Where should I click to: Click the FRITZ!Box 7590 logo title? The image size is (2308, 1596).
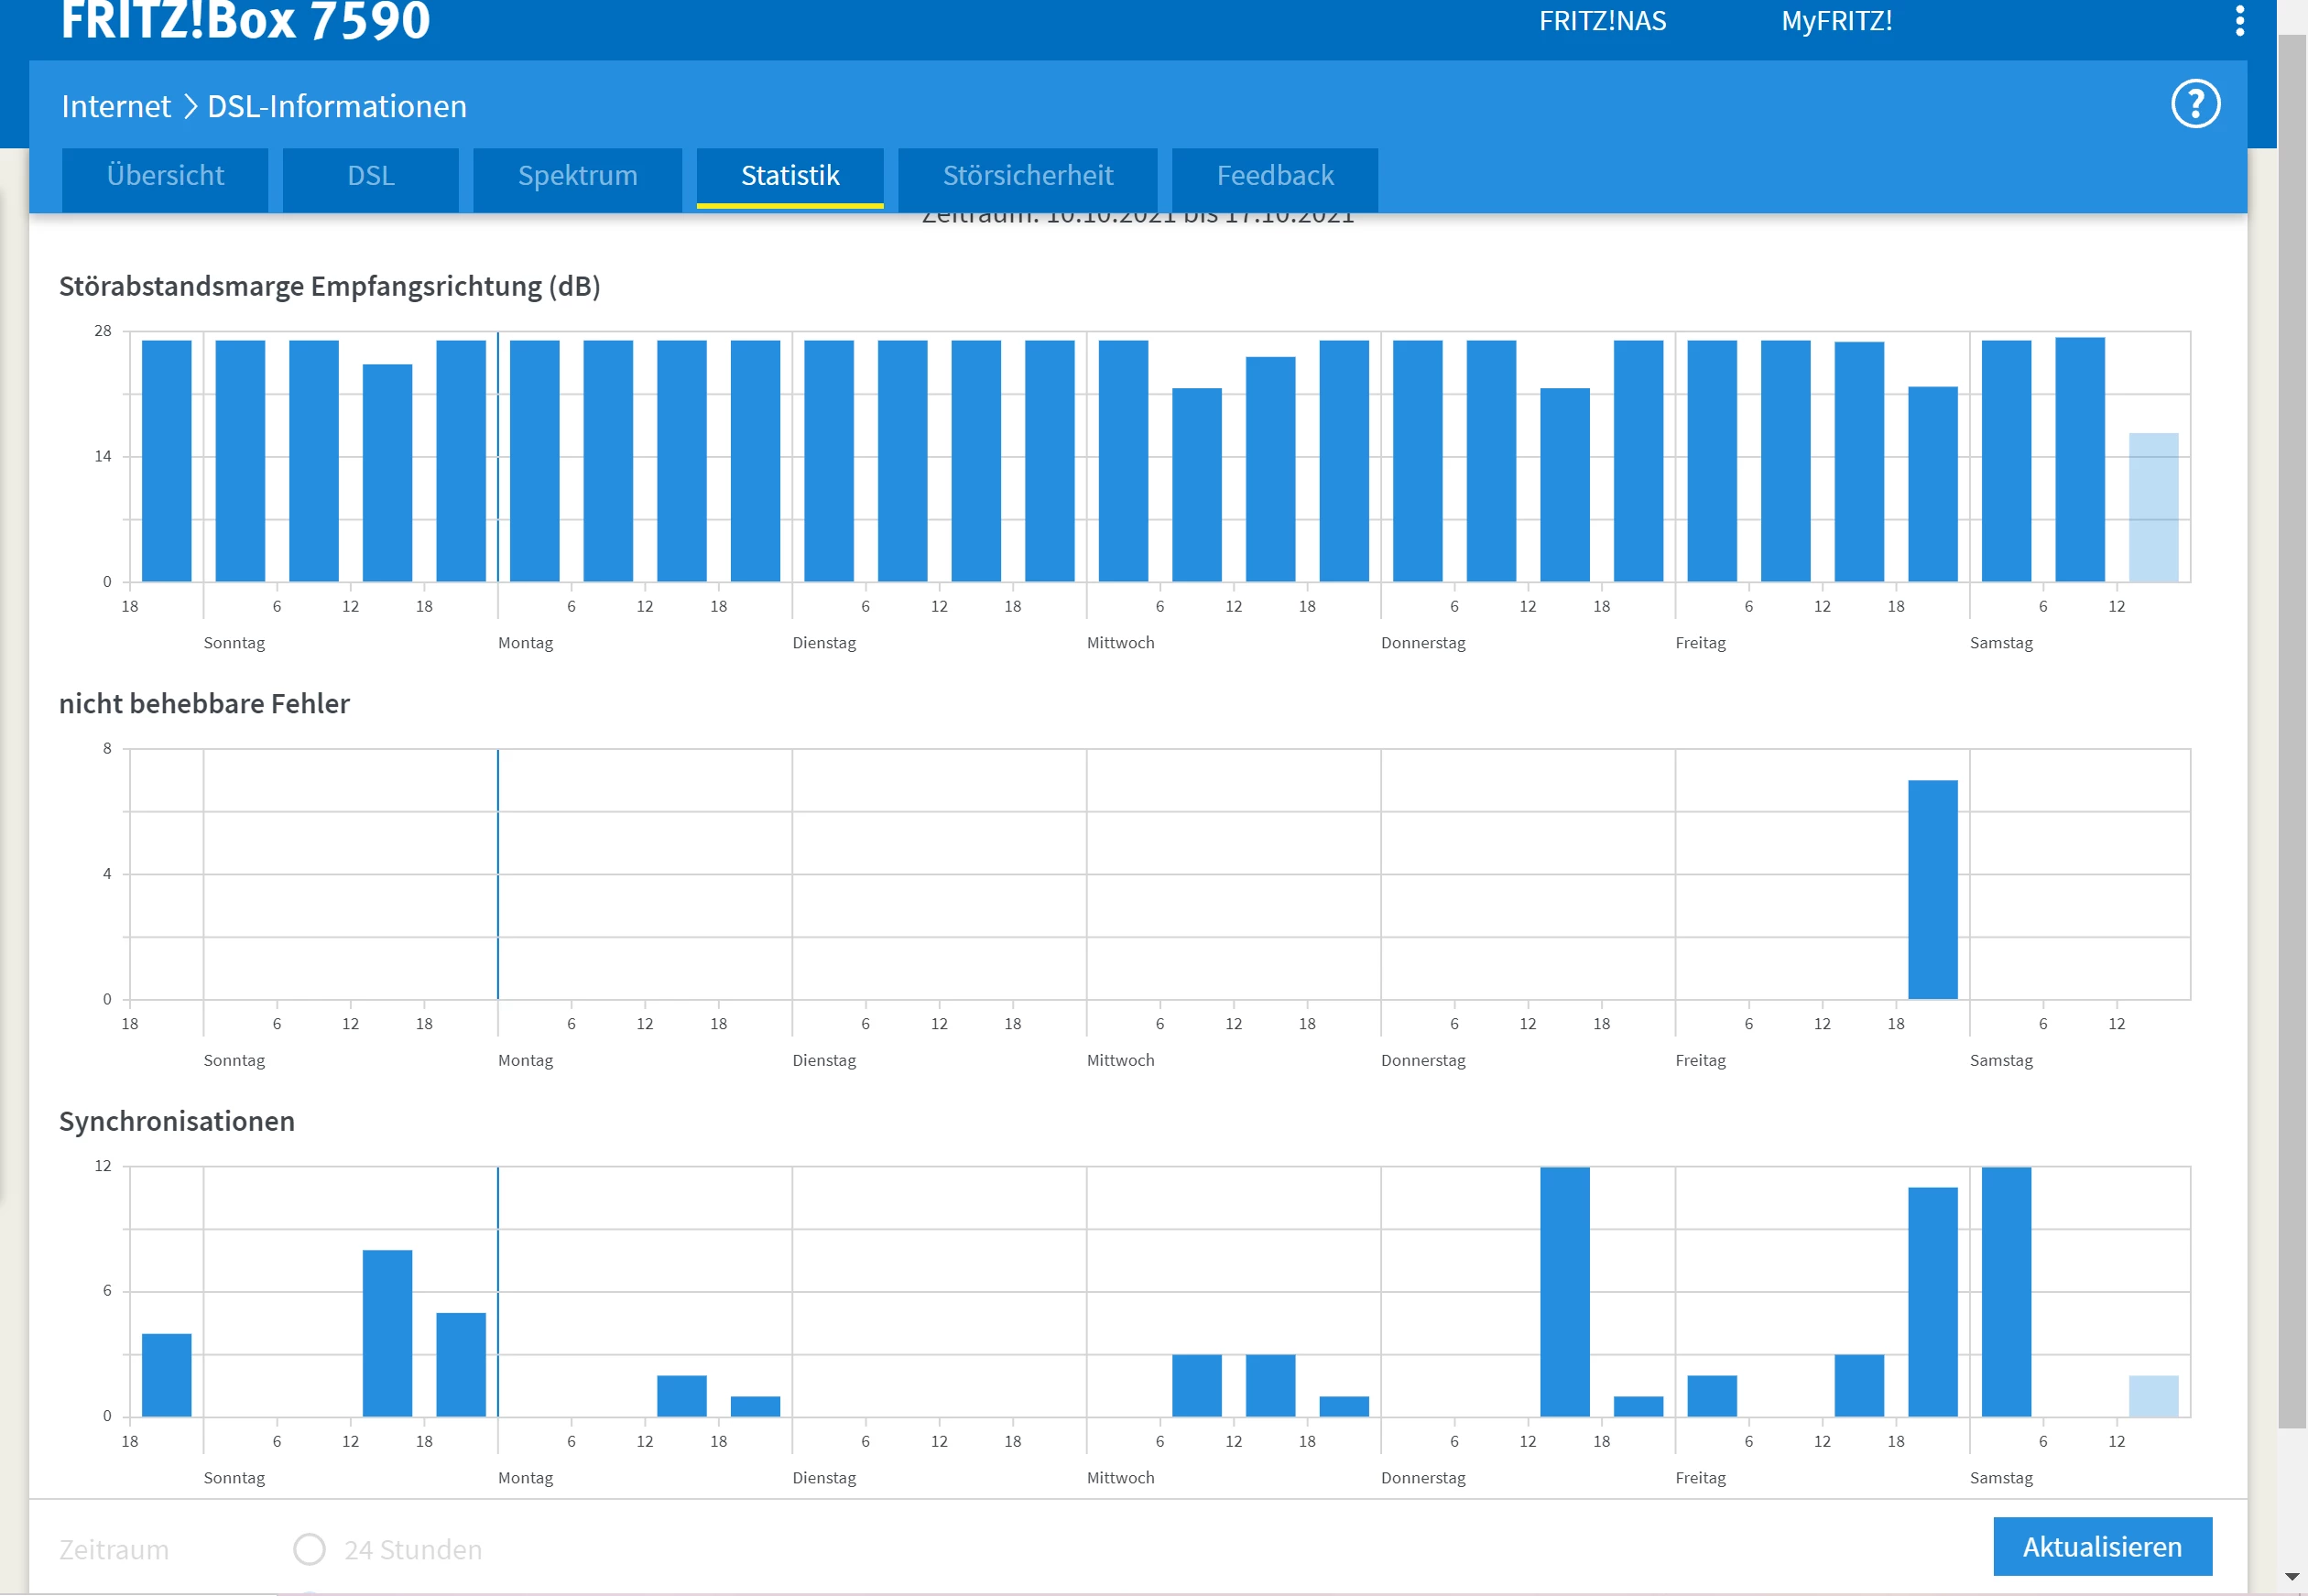(x=245, y=21)
